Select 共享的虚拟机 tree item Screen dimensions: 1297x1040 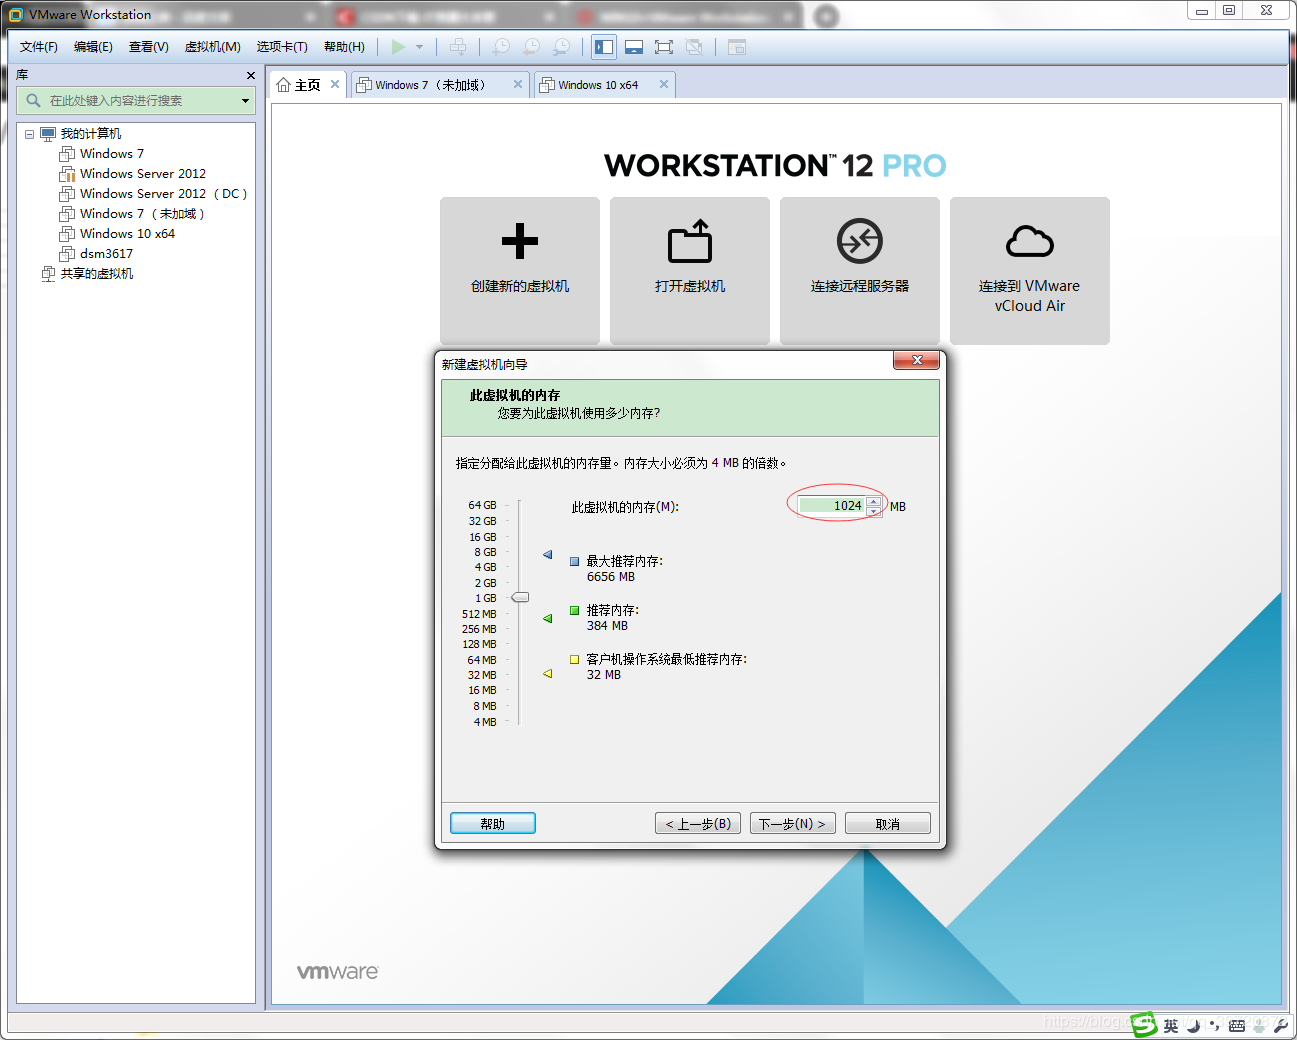point(96,274)
